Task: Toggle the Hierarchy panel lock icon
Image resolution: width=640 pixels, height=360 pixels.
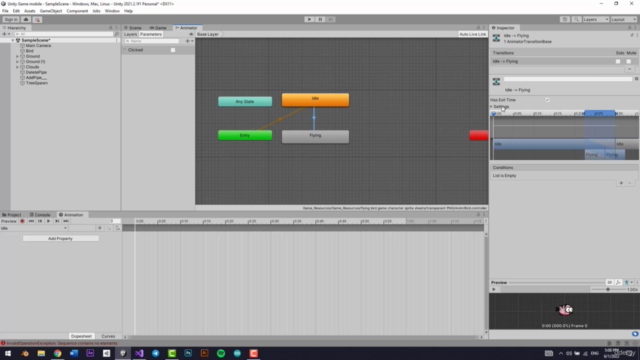Action: [x=110, y=28]
